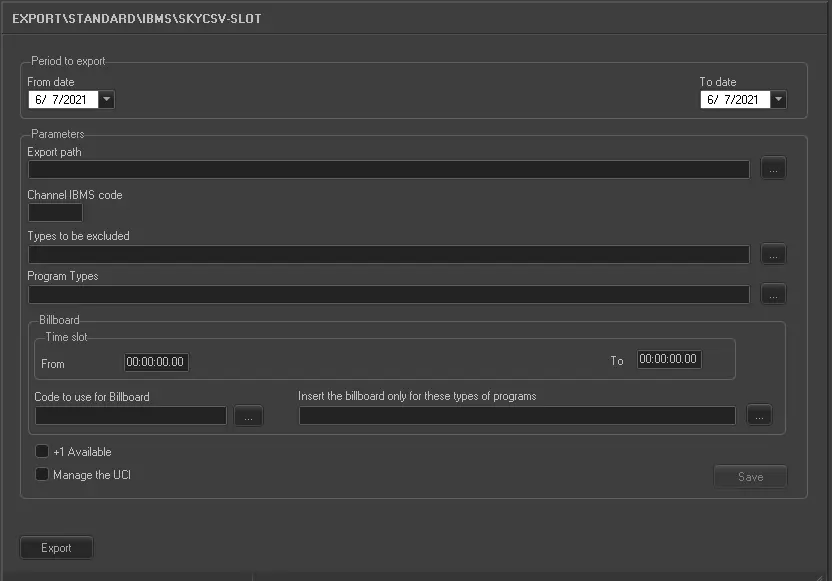Toggle the Manage the UCI checkbox
Viewport: 832px width, 581px height.
click(42, 475)
